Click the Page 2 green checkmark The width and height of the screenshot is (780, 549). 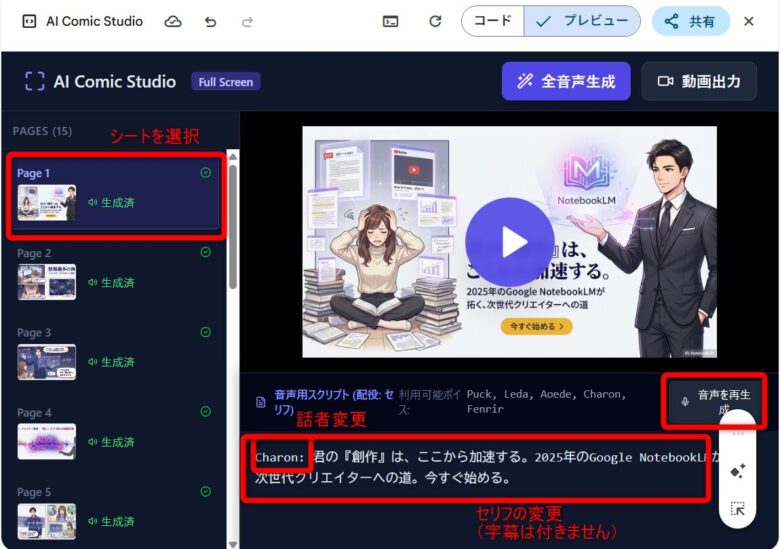point(206,253)
